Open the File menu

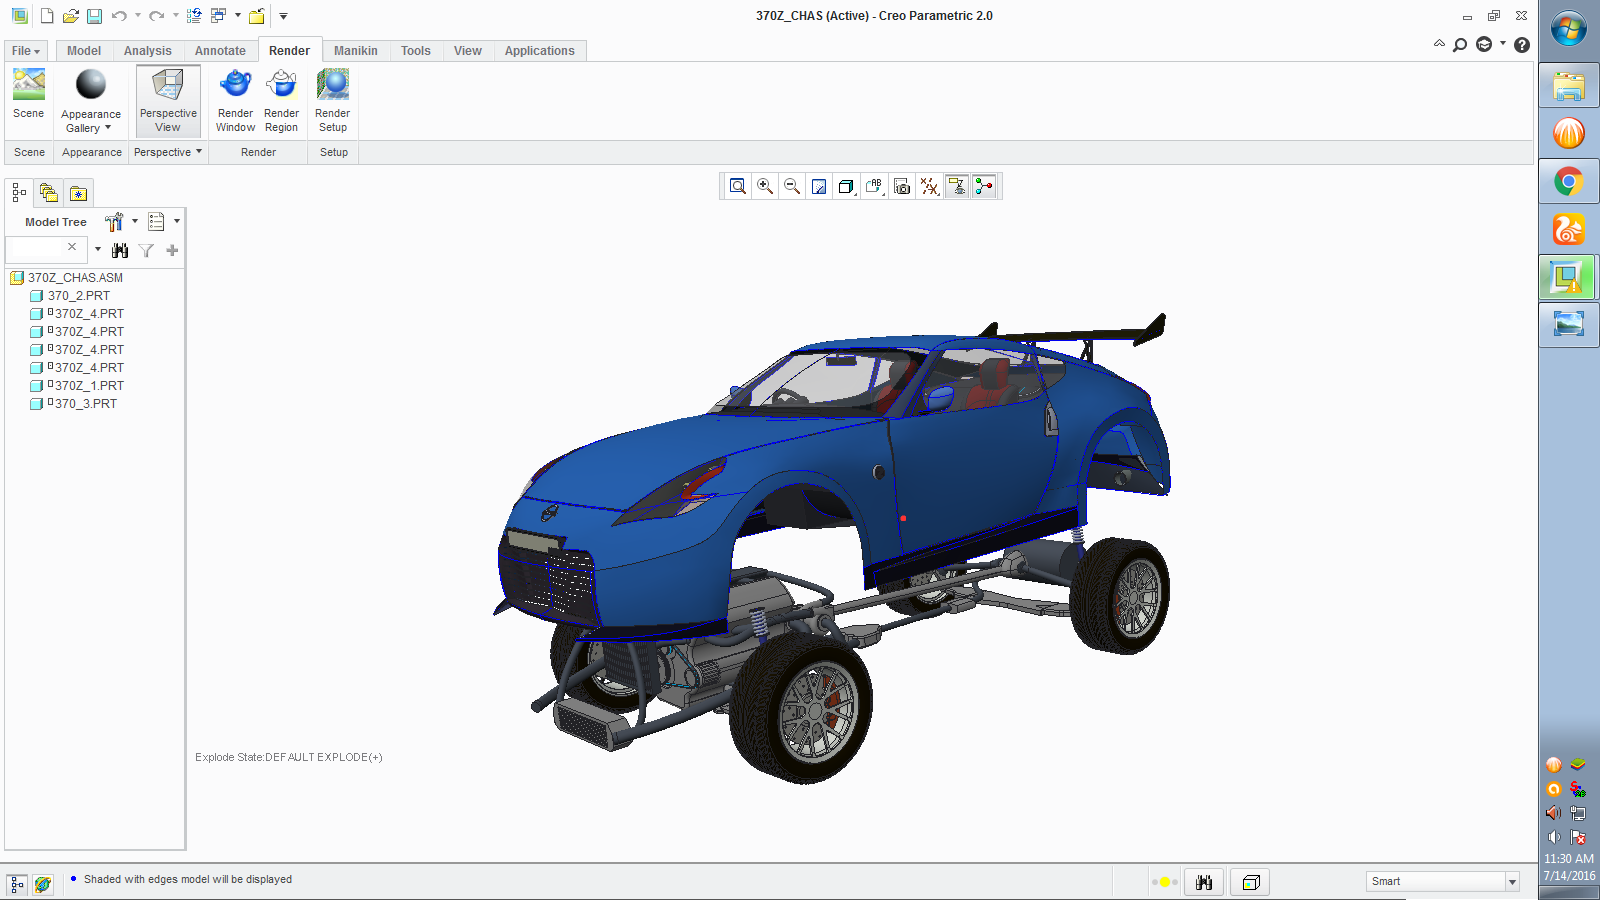(x=26, y=51)
